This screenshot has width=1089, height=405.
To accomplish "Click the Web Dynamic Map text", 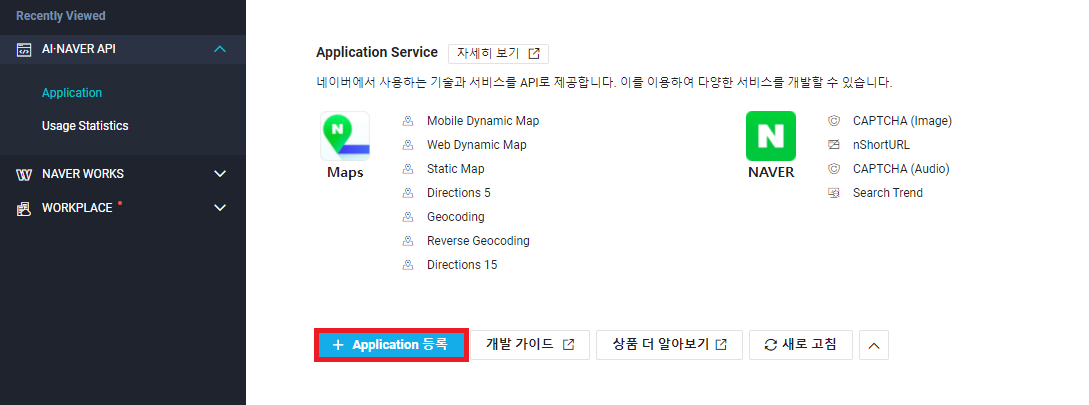I will point(476,145).
